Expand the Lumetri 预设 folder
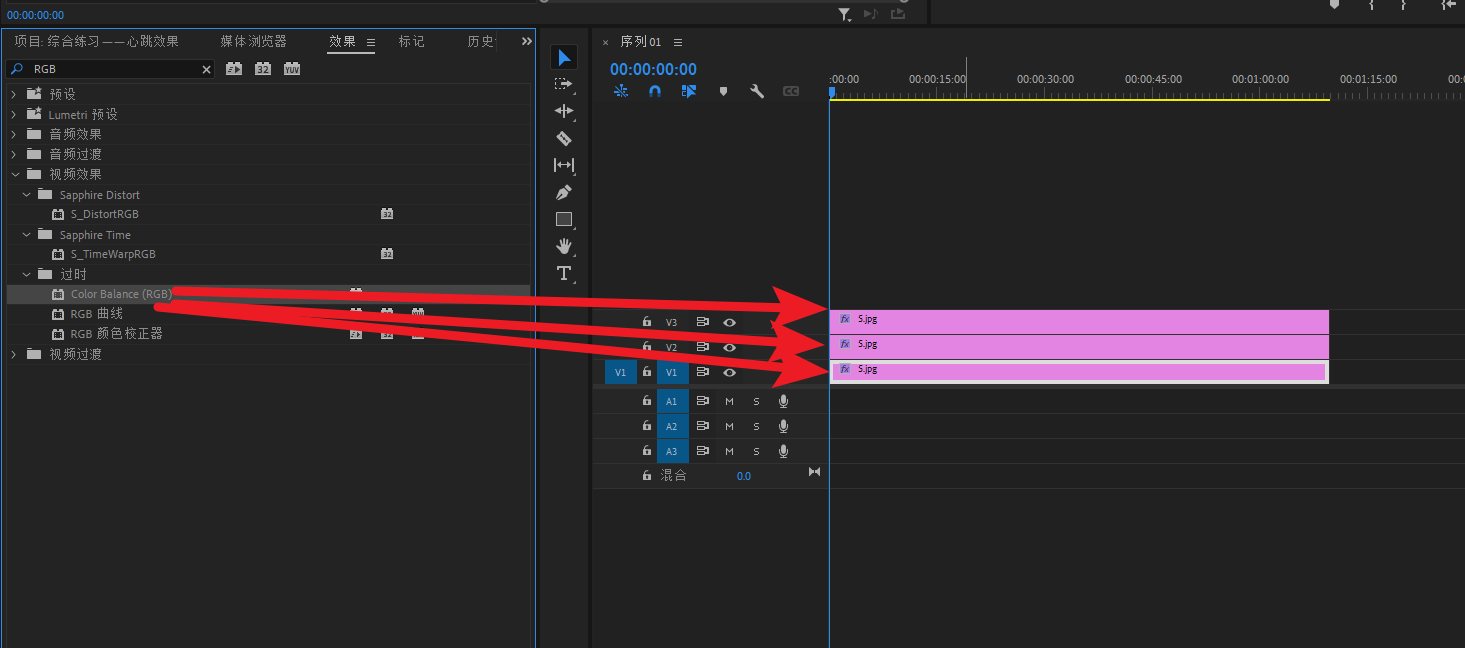 click(14, 114)
